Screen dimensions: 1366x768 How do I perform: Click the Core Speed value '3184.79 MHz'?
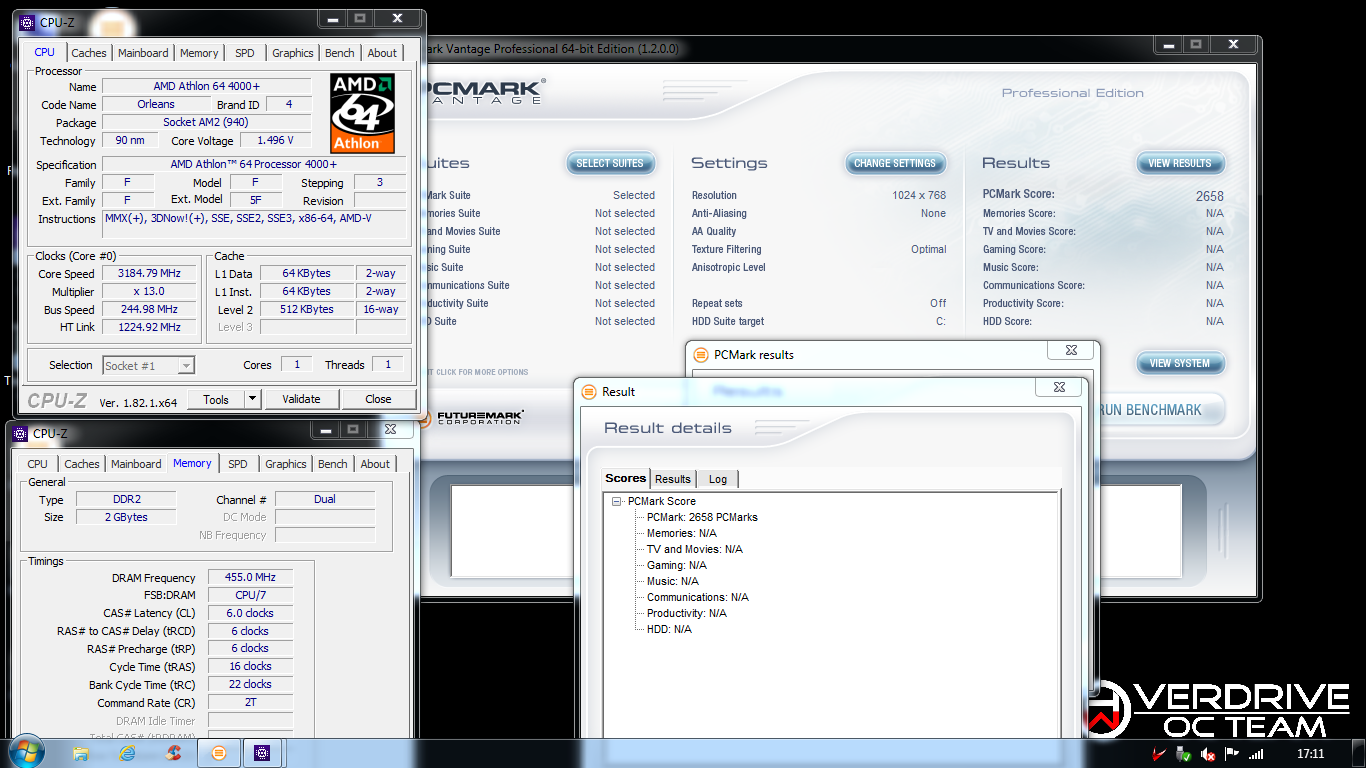[x=151, y=274]
